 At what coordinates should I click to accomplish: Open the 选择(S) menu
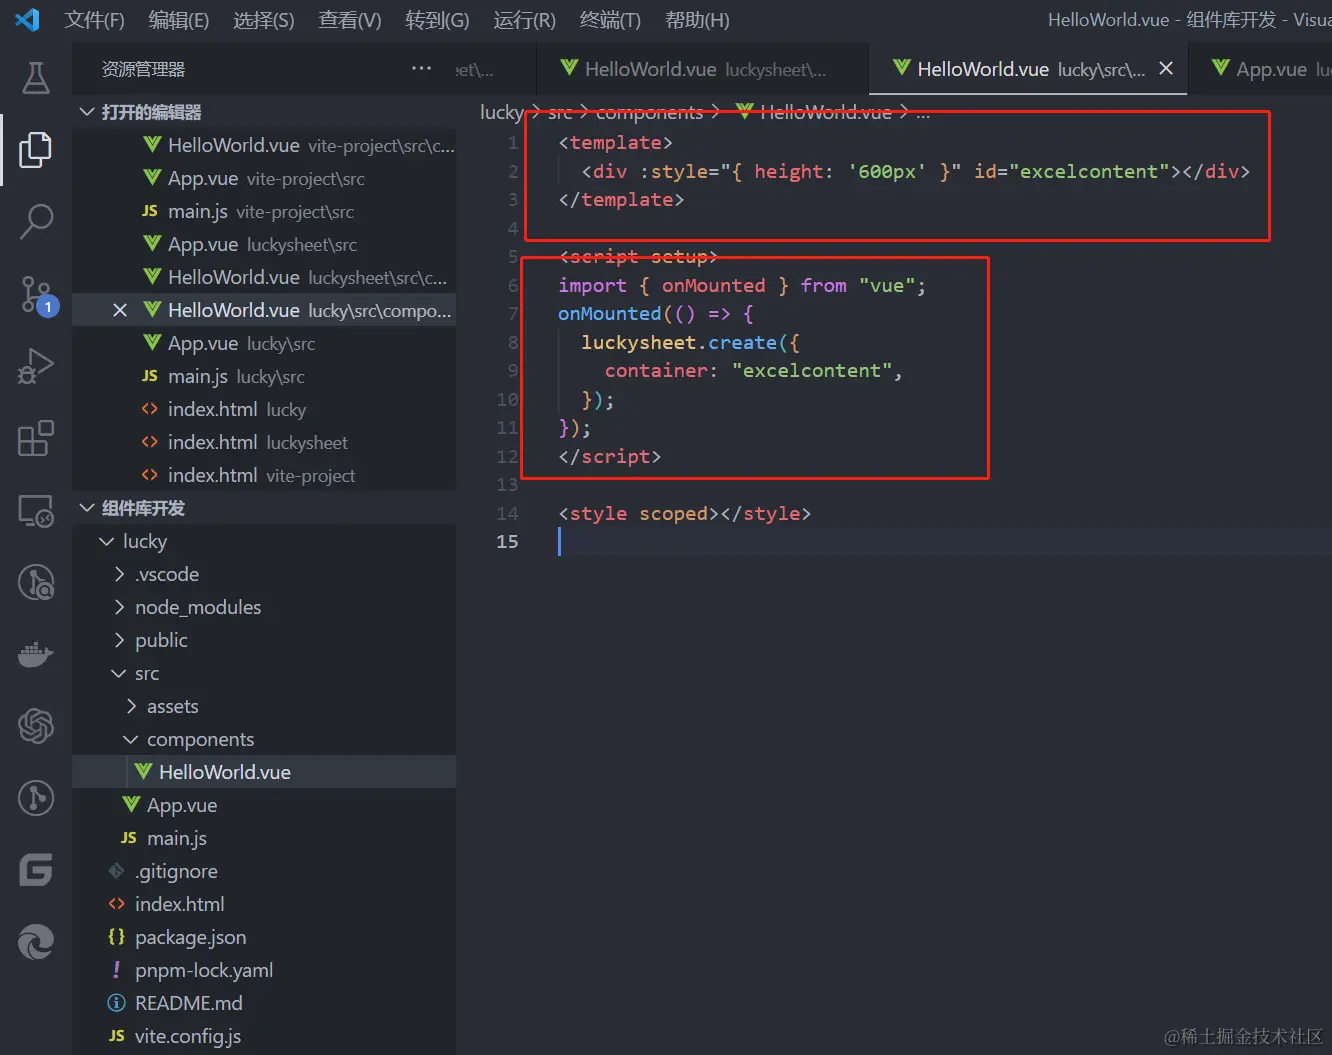[x=264, y=20]
